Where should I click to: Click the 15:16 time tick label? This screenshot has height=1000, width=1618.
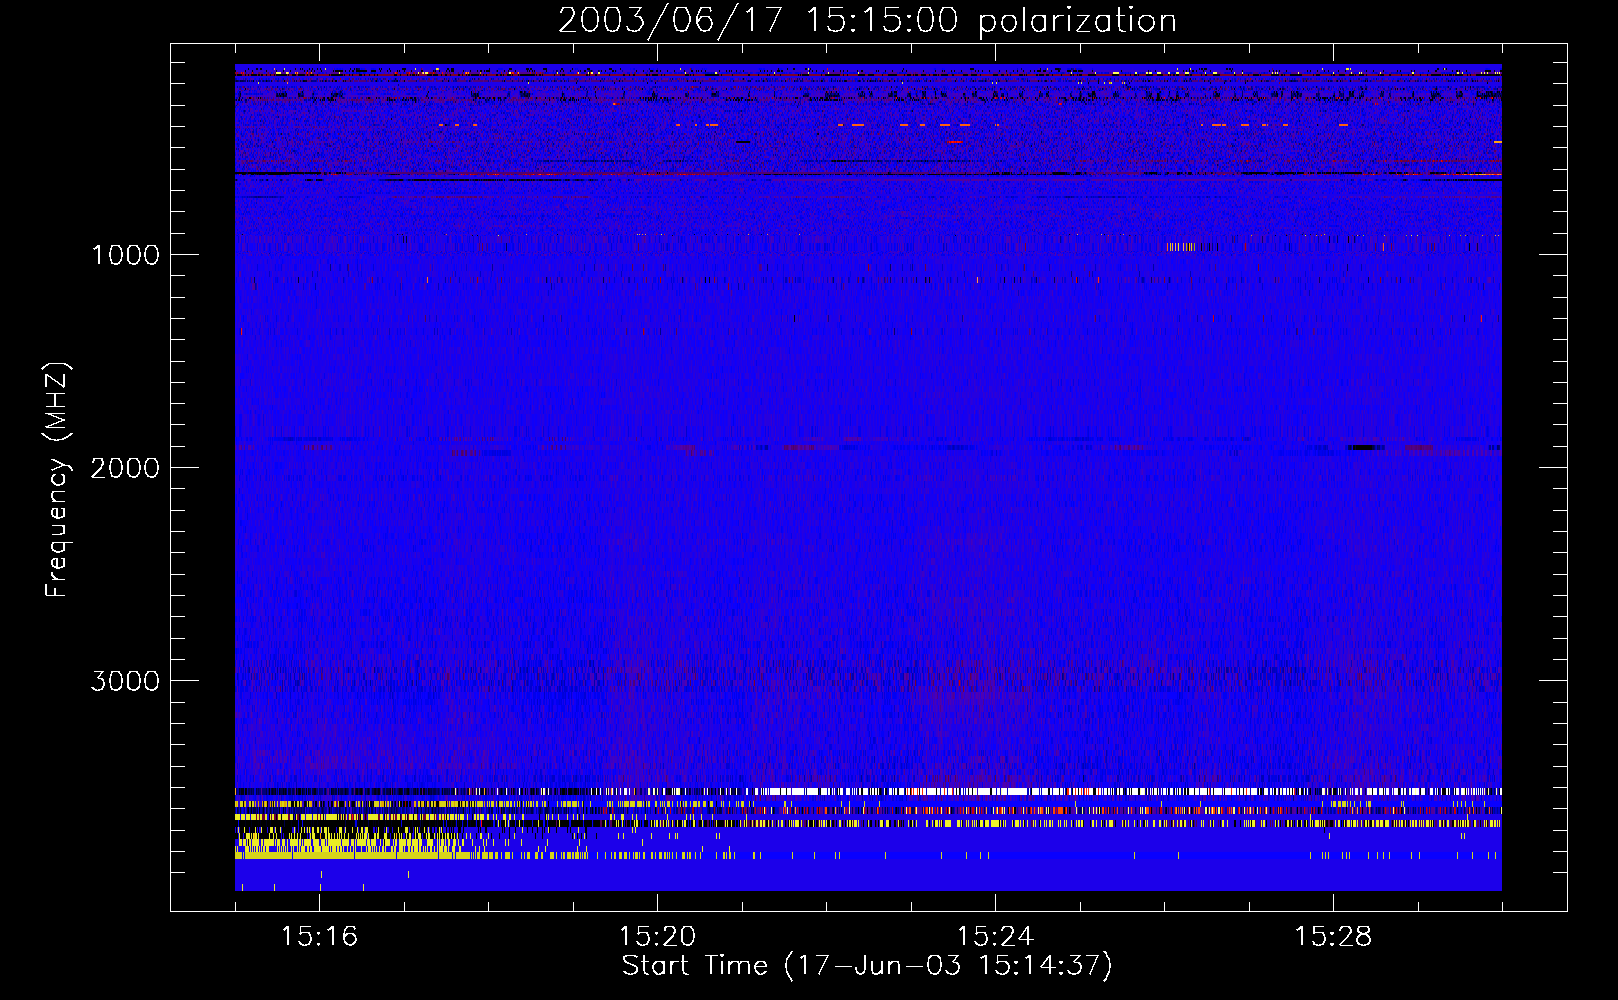(319, 937)
